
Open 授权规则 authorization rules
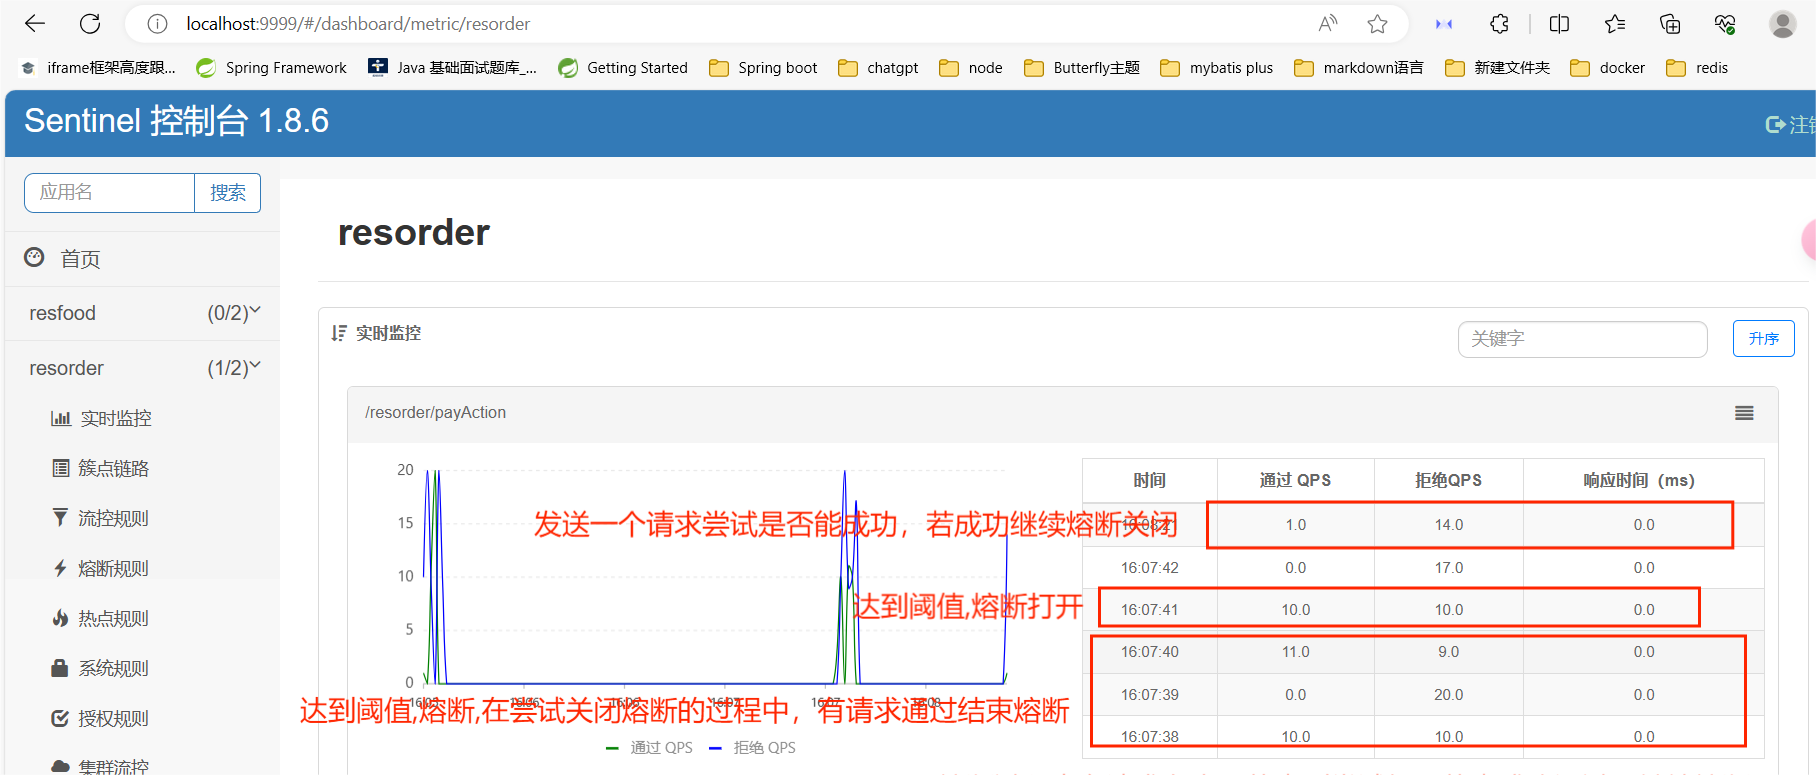pyautogui.click(x=113, y=719)
